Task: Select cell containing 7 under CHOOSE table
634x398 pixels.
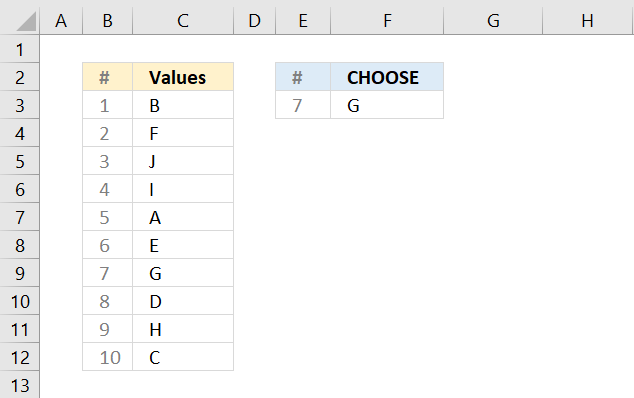Action: [x=303, y=105]
